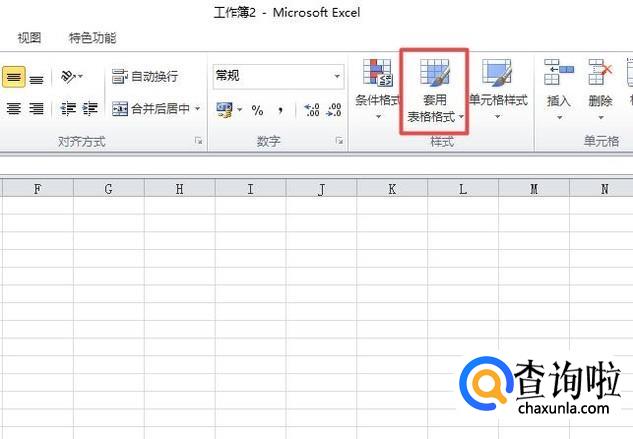This screenshot has height=439, width=633.
Task: Open 套用表格格式 table format gallery
Action: coord(434,91)
